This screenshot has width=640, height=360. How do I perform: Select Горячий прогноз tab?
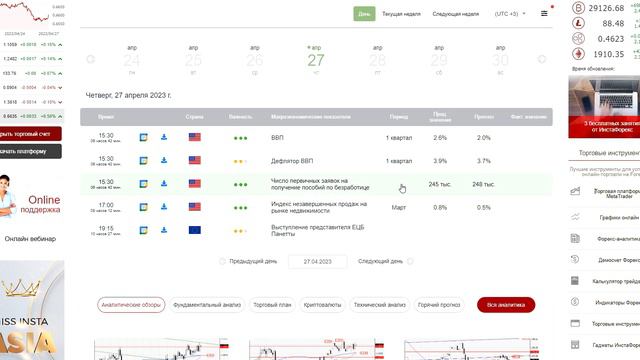tap(439, 305)
